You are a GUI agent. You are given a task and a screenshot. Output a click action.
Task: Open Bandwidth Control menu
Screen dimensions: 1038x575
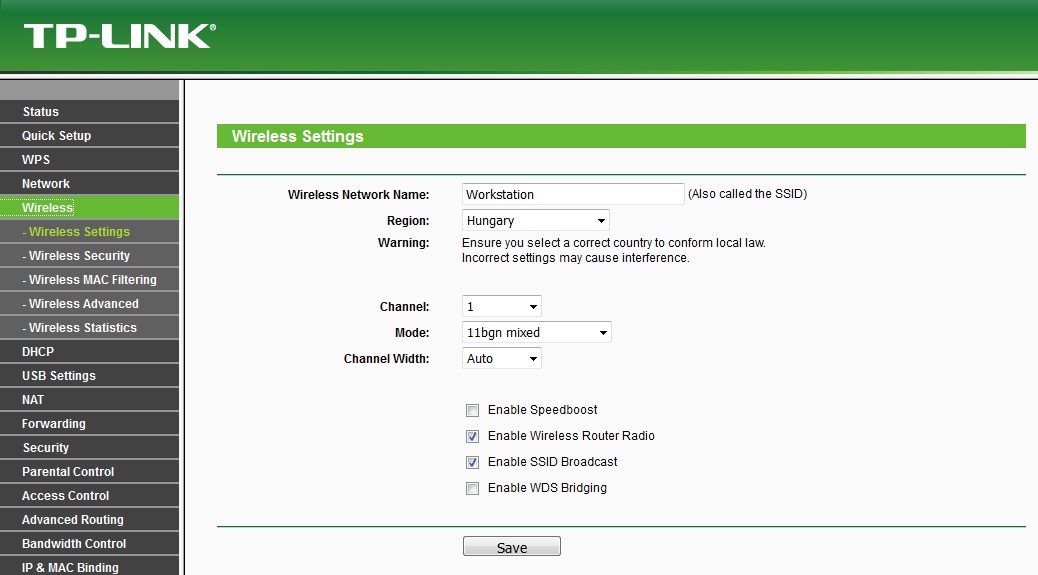click(89, 543)
